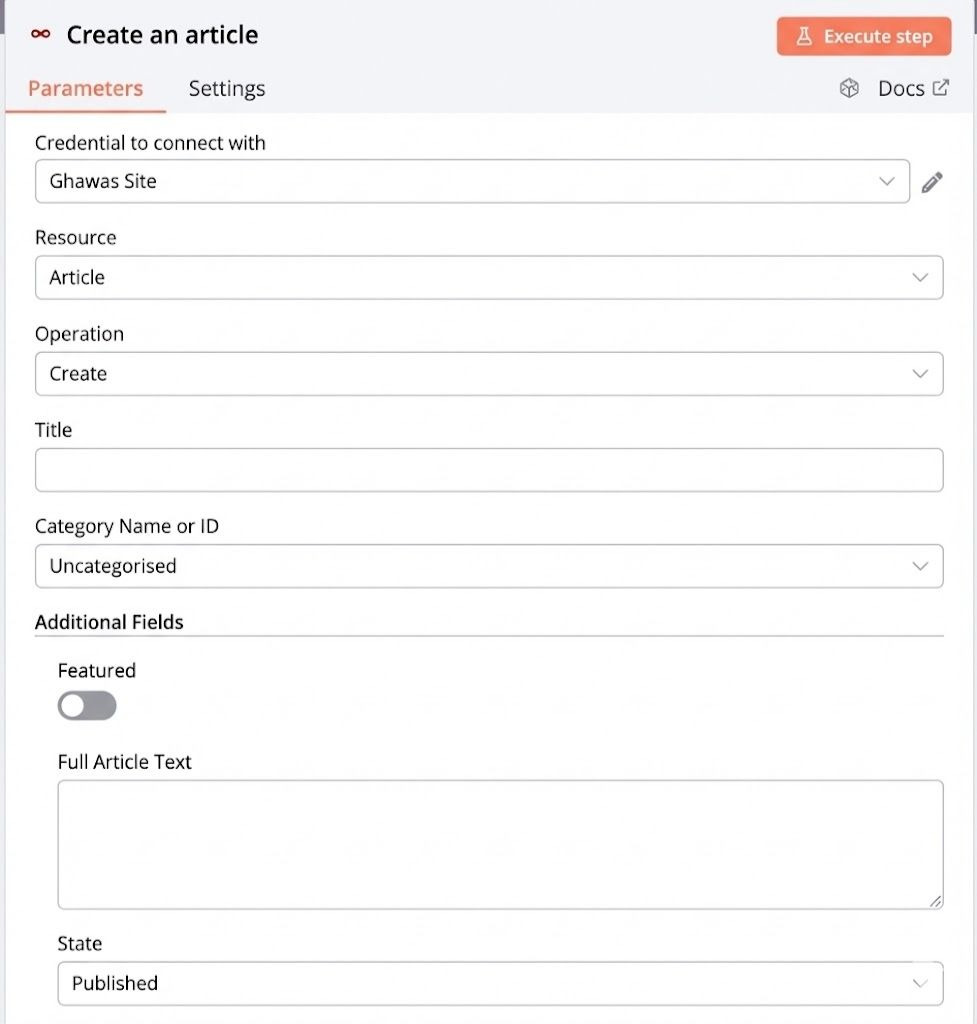Select the Parameters tab
The image size is (977, 1024).
[85, 89]
